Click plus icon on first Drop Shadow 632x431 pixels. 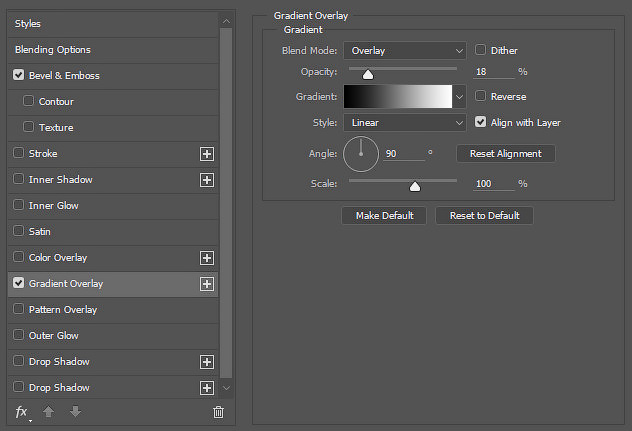click(207, 362)
